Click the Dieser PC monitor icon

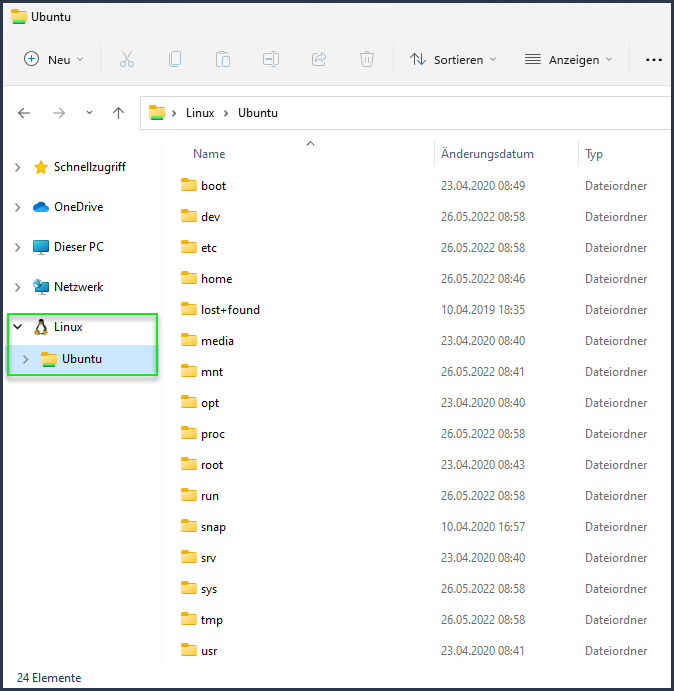coord(41,247)
